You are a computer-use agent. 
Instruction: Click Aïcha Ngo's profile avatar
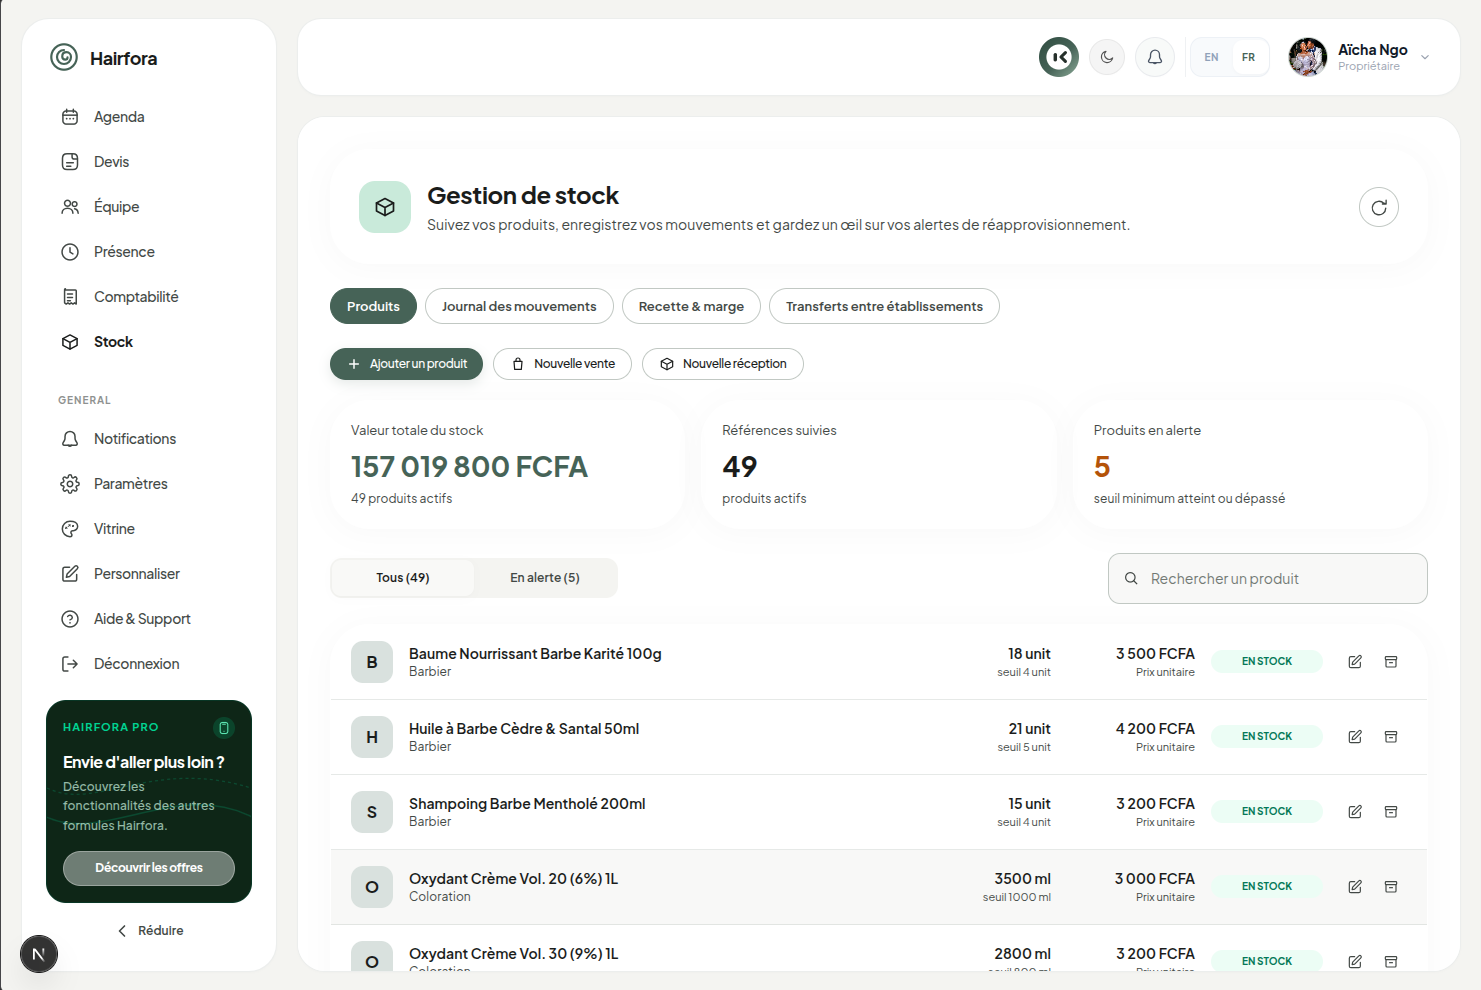click(x=1308, y=57)
